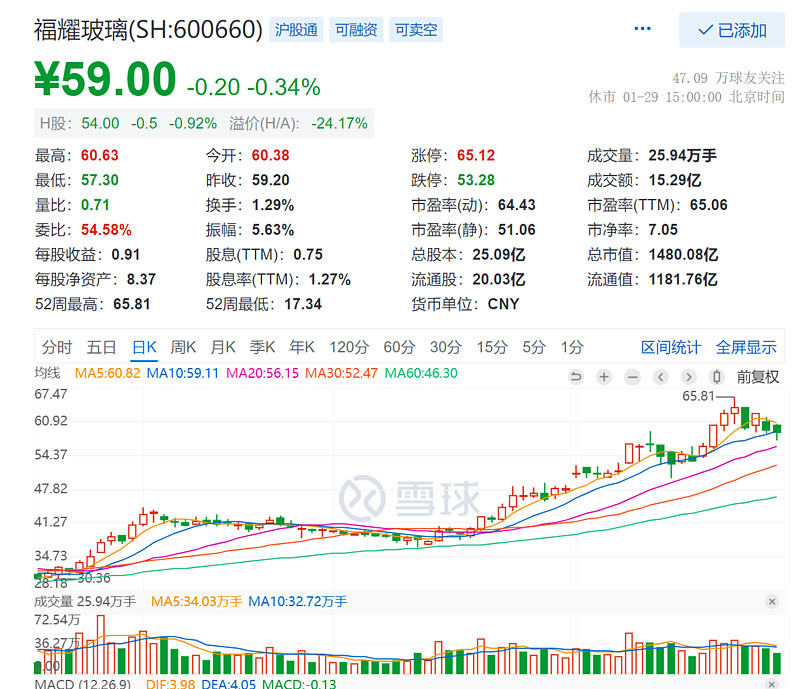Click the 总市值 1480.08亿 value

pos(683,255)
